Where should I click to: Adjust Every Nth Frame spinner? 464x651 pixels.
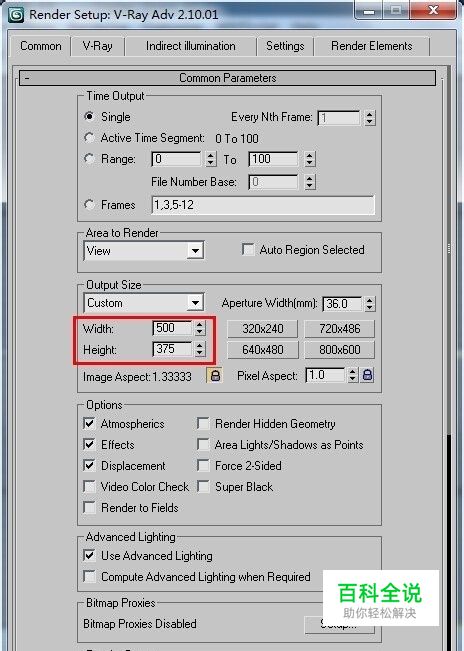pos(369,118)
